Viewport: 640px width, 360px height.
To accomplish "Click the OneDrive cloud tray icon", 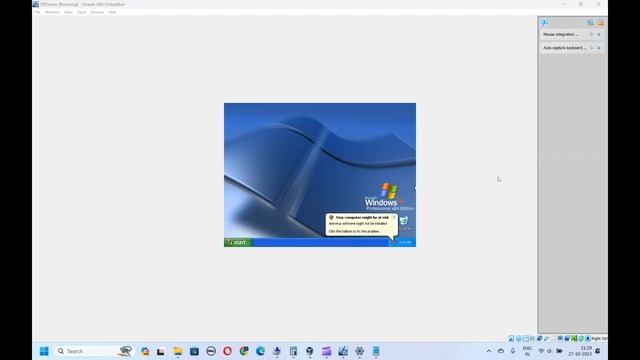I will pyautogui.click(x=501, y=351).
